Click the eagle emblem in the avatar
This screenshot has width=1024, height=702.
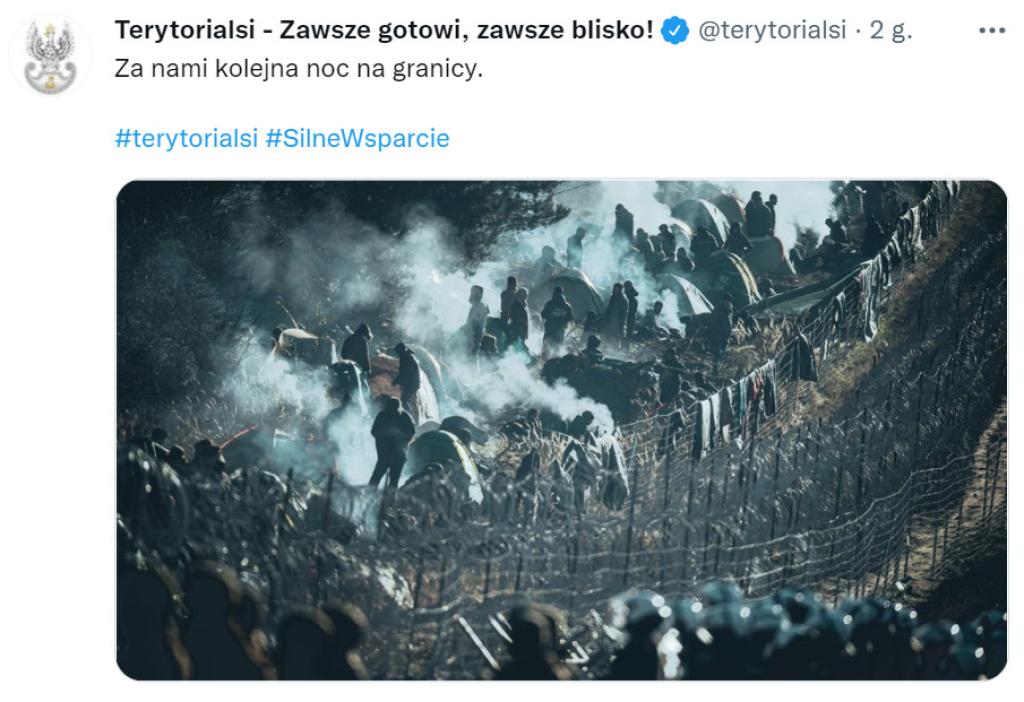(50, 56)
